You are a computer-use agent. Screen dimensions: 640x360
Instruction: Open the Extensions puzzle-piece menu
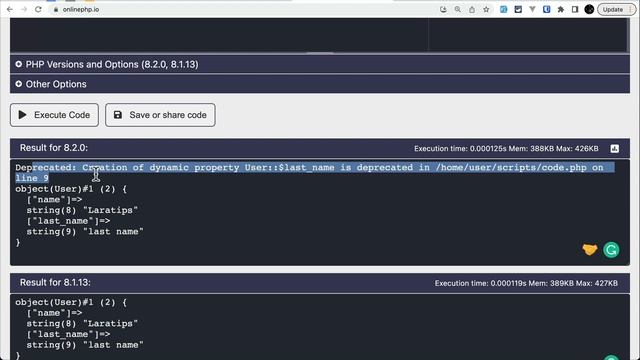click(x=561, y=9)
